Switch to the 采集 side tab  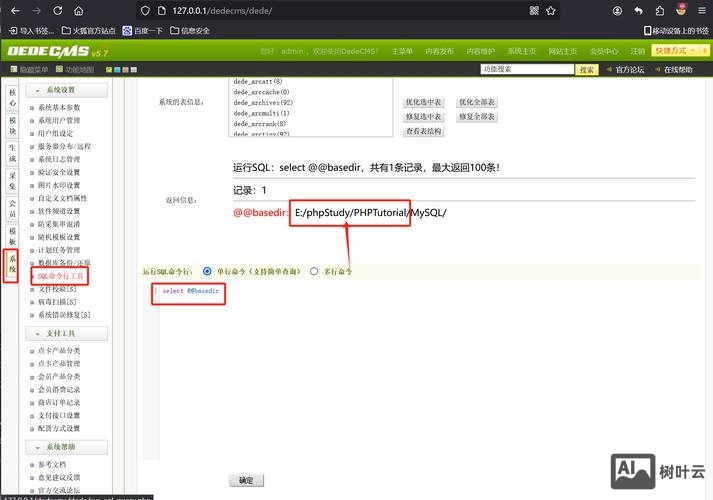(x=12, y=181)
